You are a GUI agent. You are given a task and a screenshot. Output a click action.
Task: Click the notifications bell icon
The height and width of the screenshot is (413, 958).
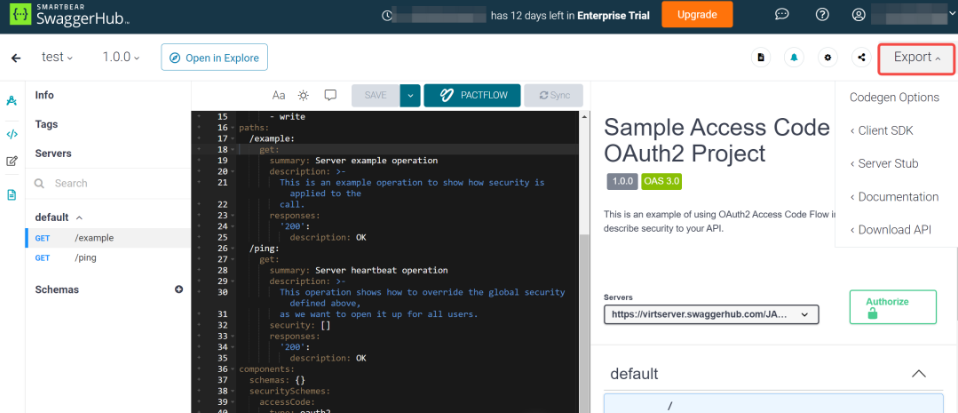coord(794,57)
